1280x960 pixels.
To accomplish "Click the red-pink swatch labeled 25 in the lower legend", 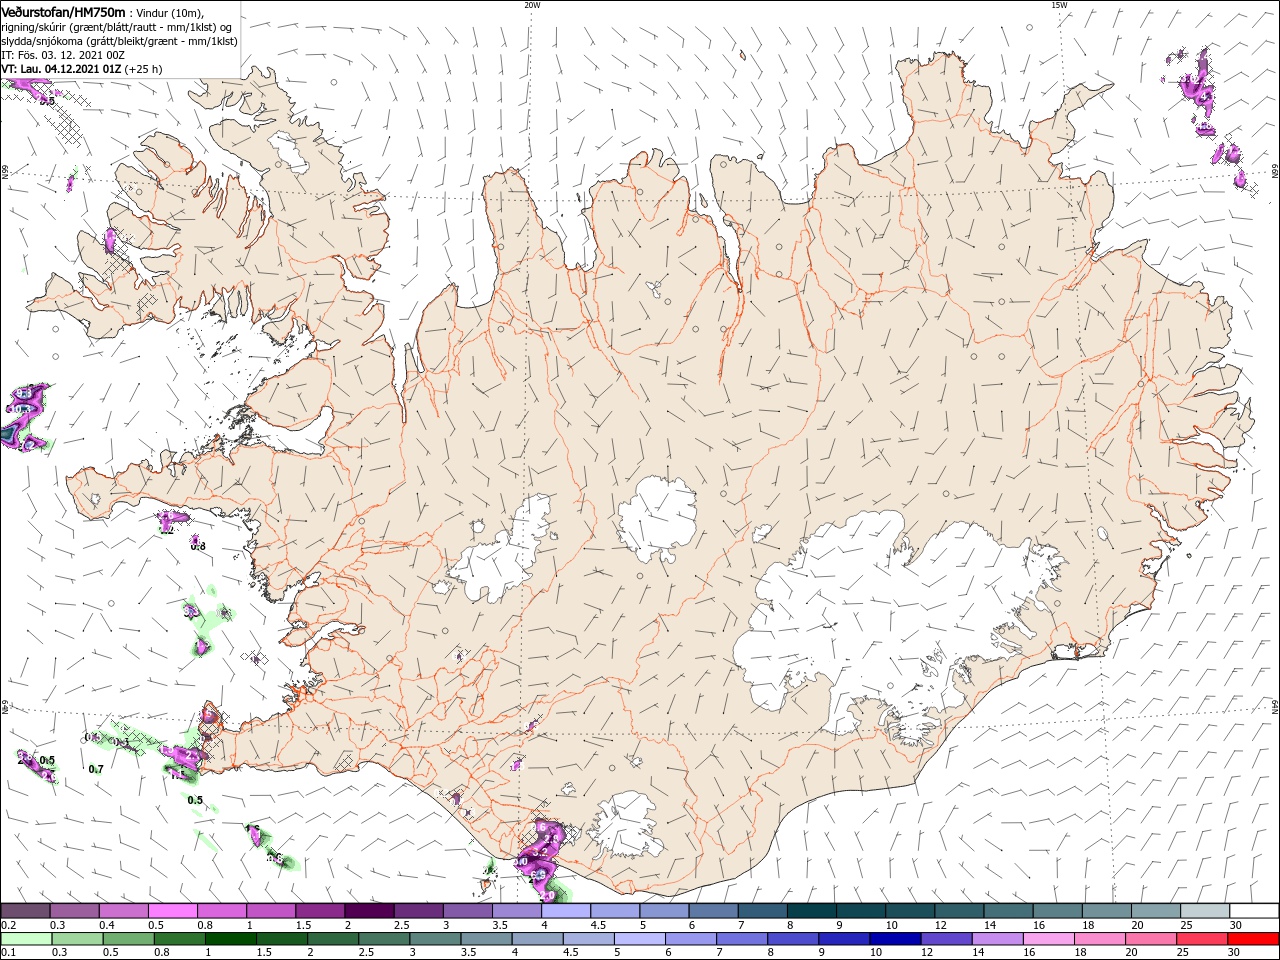I will (x=1201, y=939).
